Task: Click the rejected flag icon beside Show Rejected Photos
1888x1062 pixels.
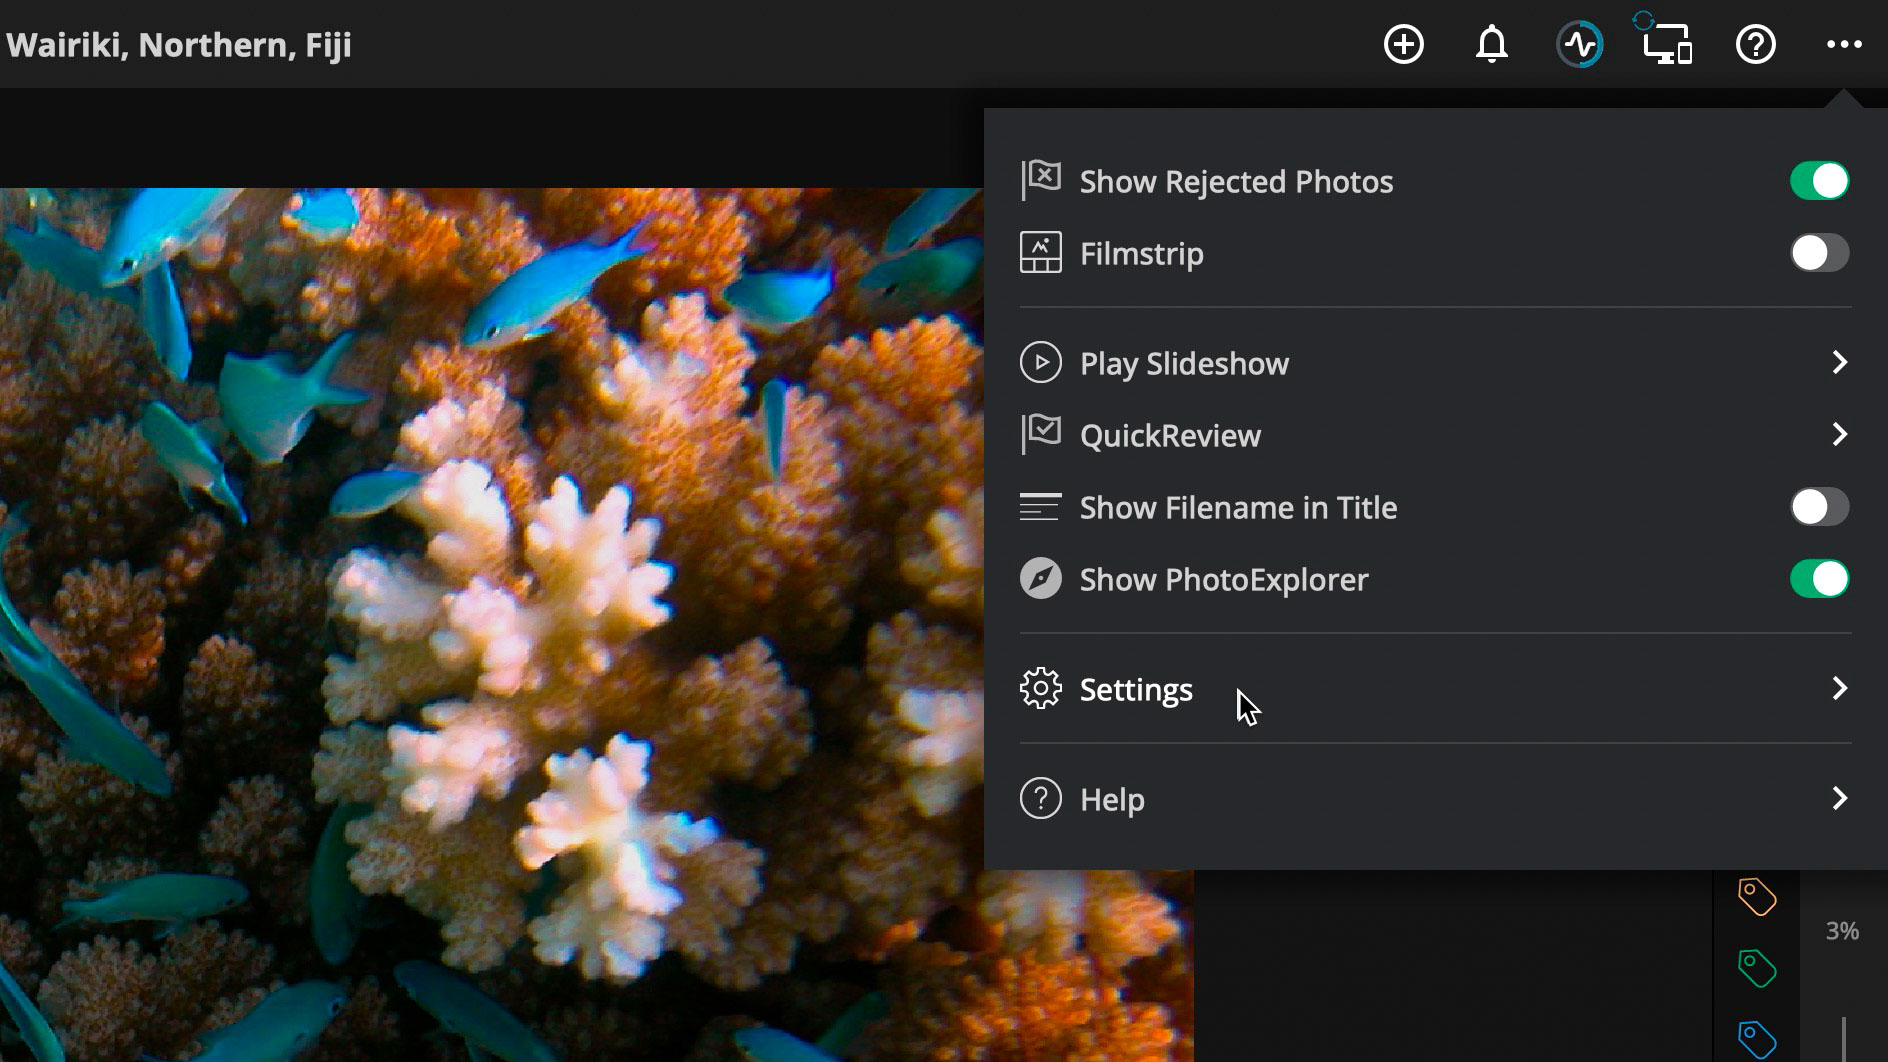Action: 1040,181
